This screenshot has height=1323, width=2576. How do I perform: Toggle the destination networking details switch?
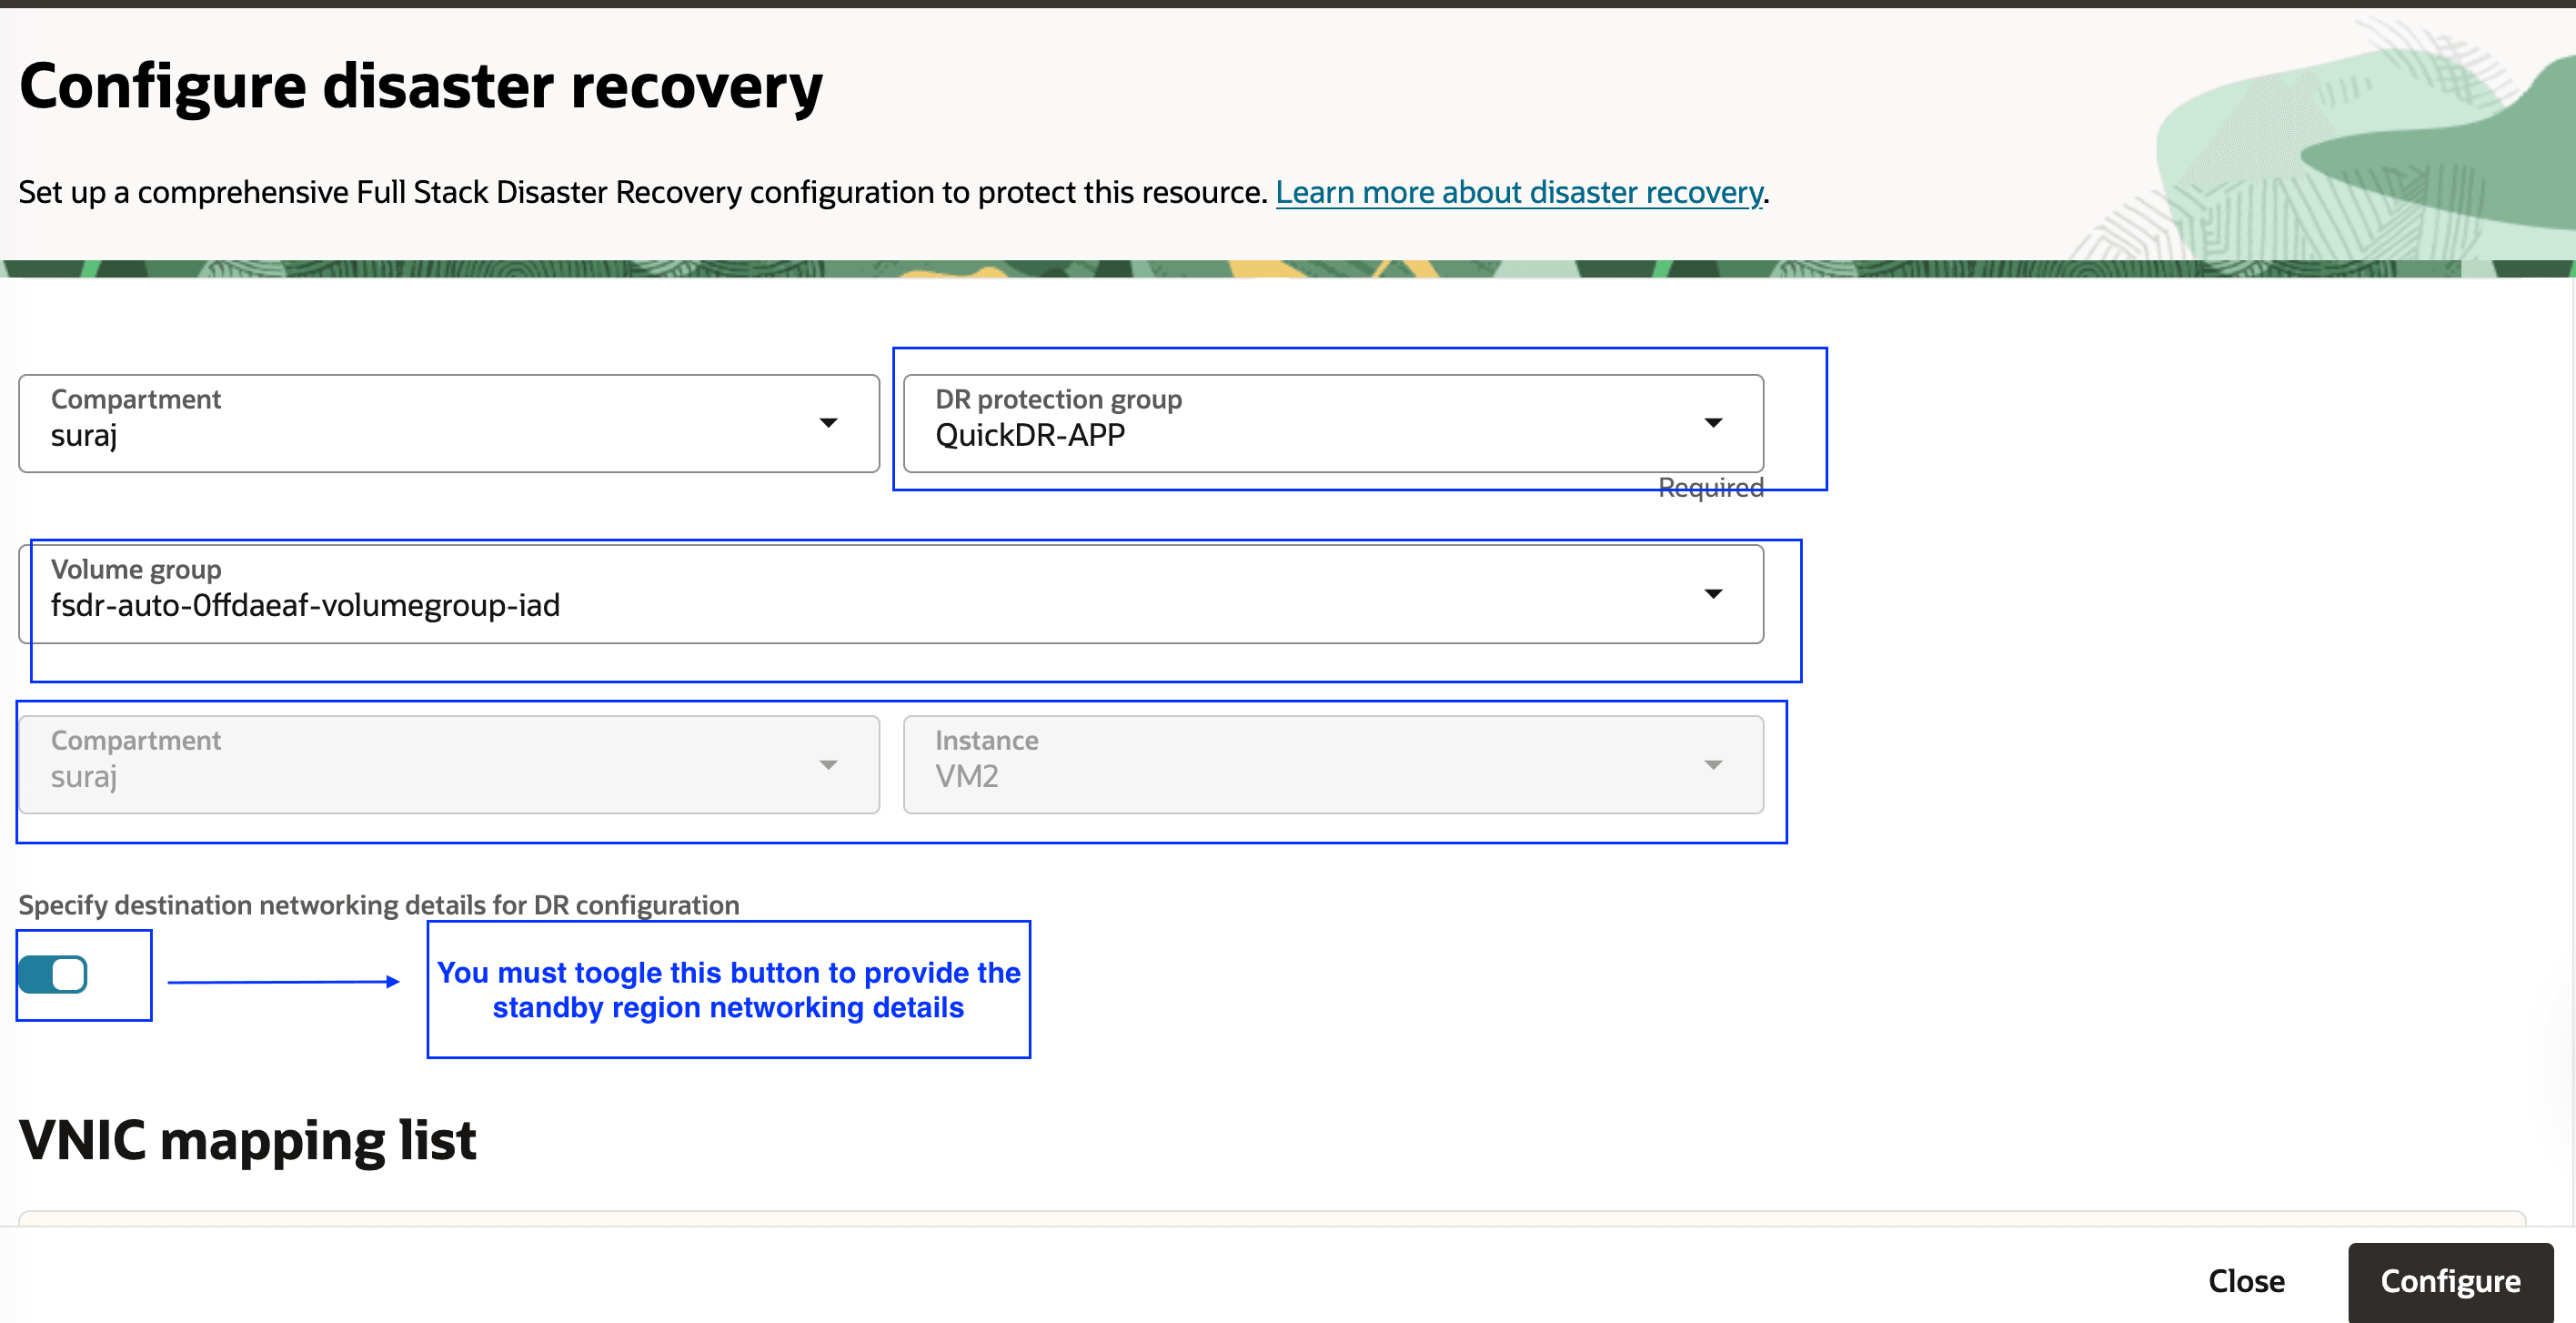53,974
